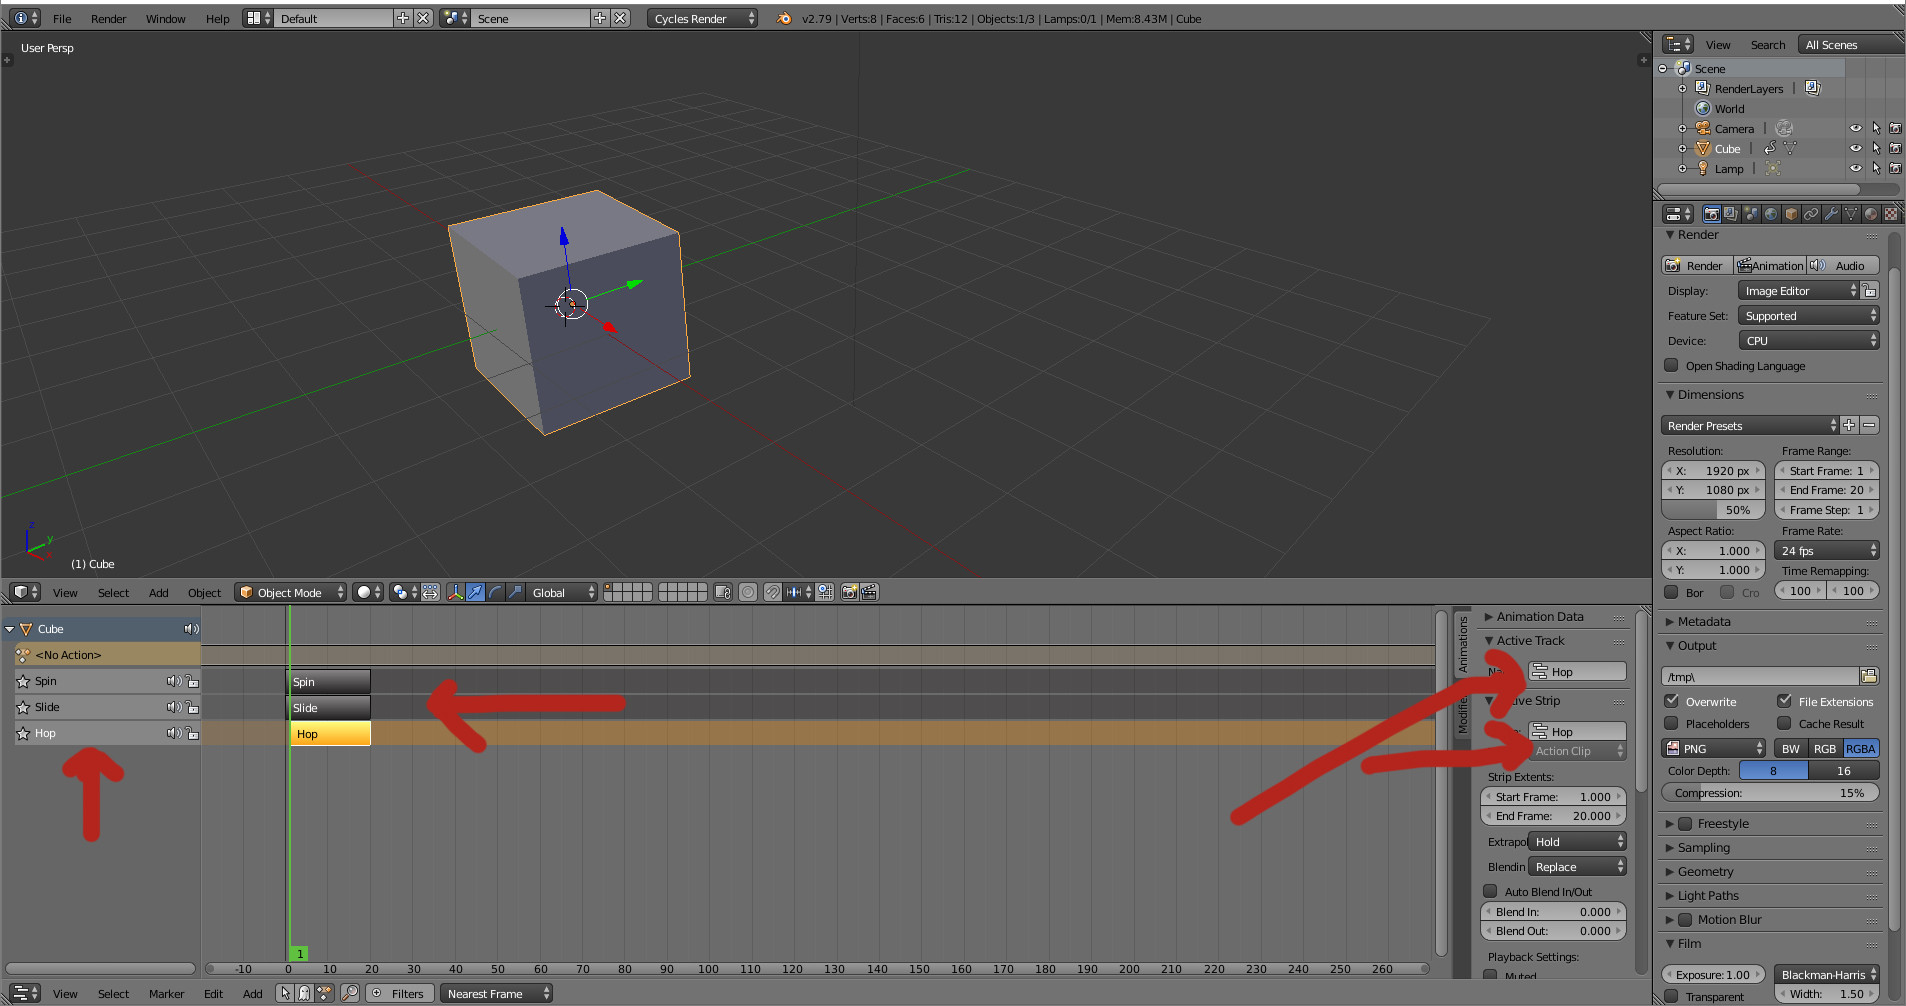Open the Marker menu in NLA editor

(166, 993)
